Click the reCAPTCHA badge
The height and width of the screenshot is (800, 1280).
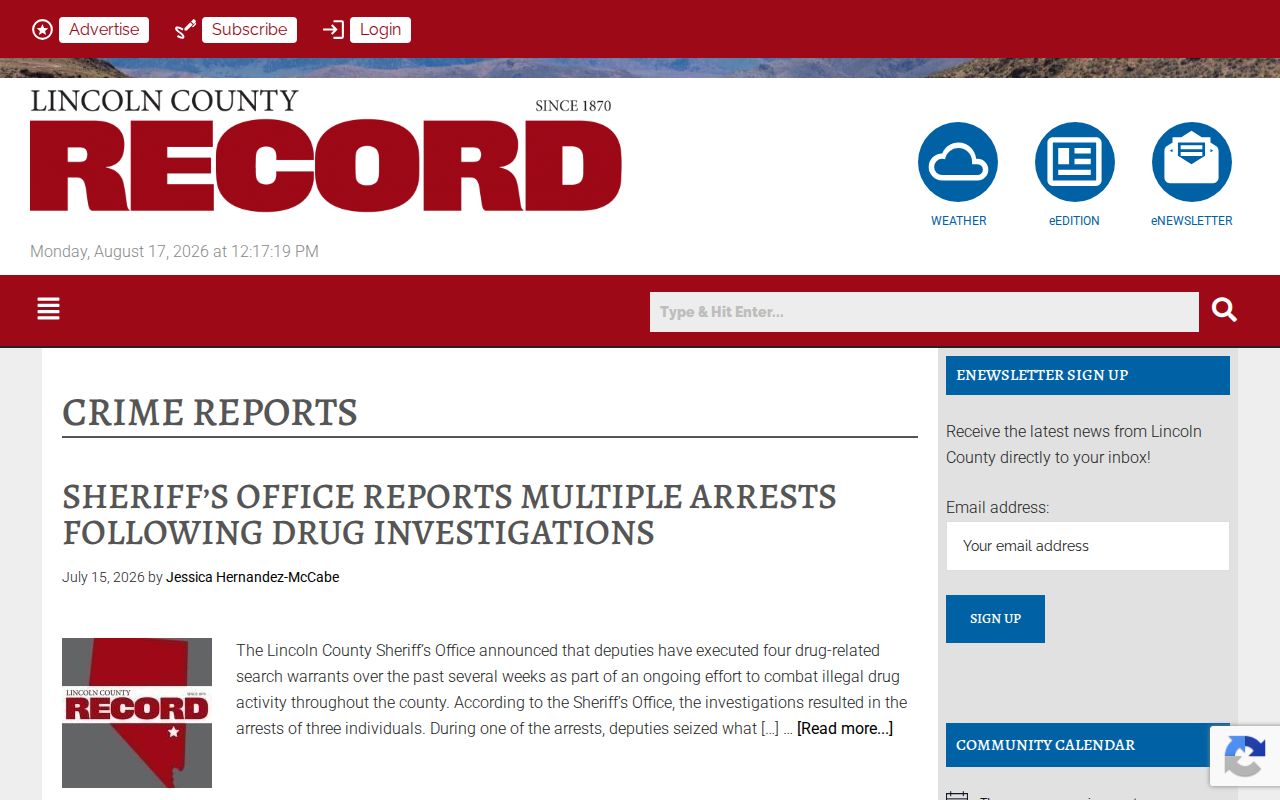click(x=1244, y=756)
